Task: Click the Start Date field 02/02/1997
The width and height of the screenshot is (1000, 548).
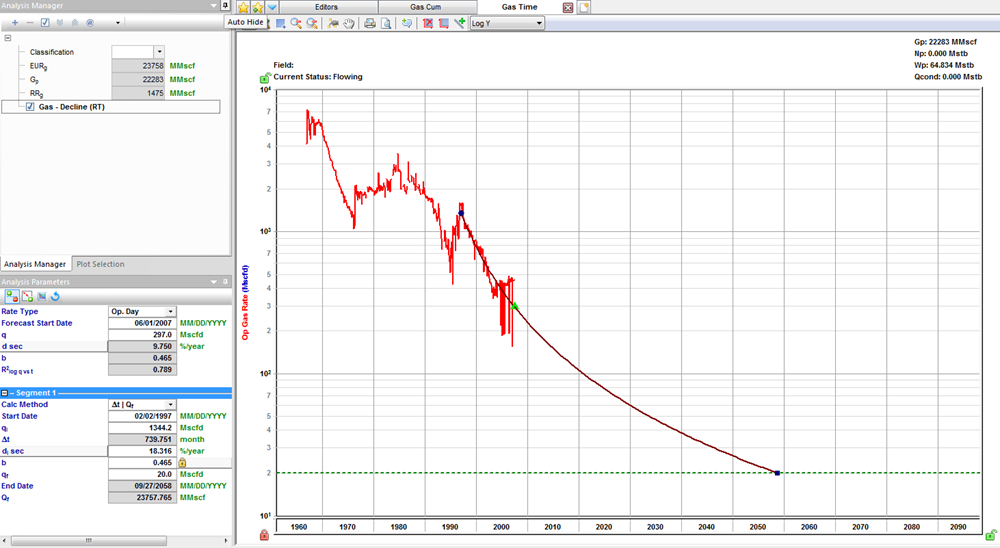Action: click(x=142, y=416)
